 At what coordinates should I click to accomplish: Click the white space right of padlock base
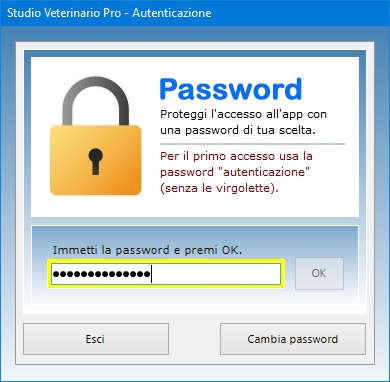(150, 160)
